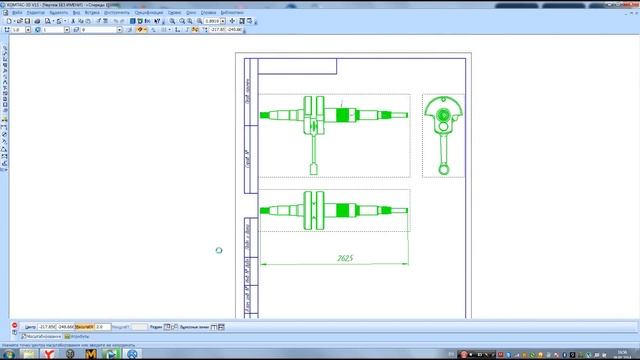This screenshot has height=360, width=640.
Task: Open the Windows Start button
Action: click(8, 354)
